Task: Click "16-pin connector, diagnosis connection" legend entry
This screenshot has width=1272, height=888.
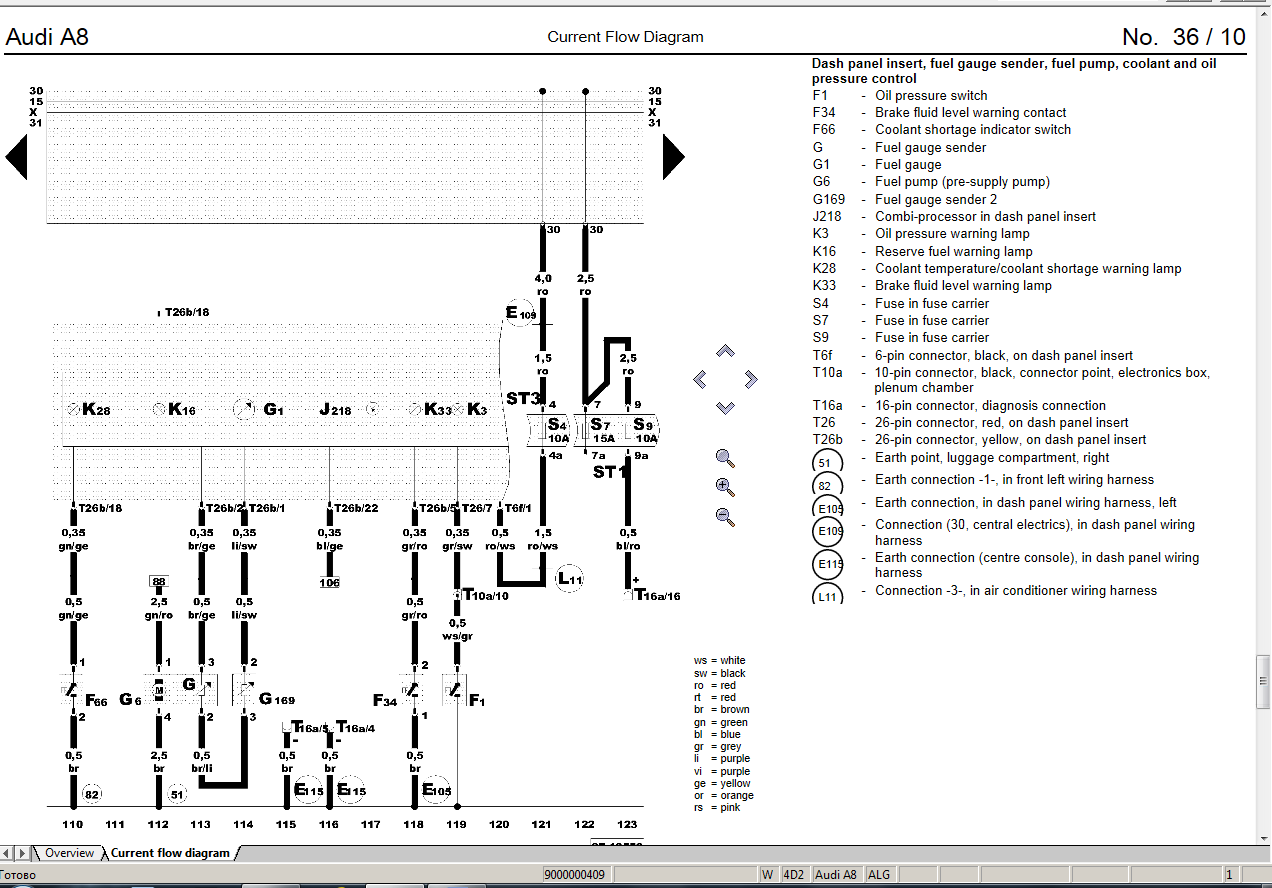Action: [990, 405]
